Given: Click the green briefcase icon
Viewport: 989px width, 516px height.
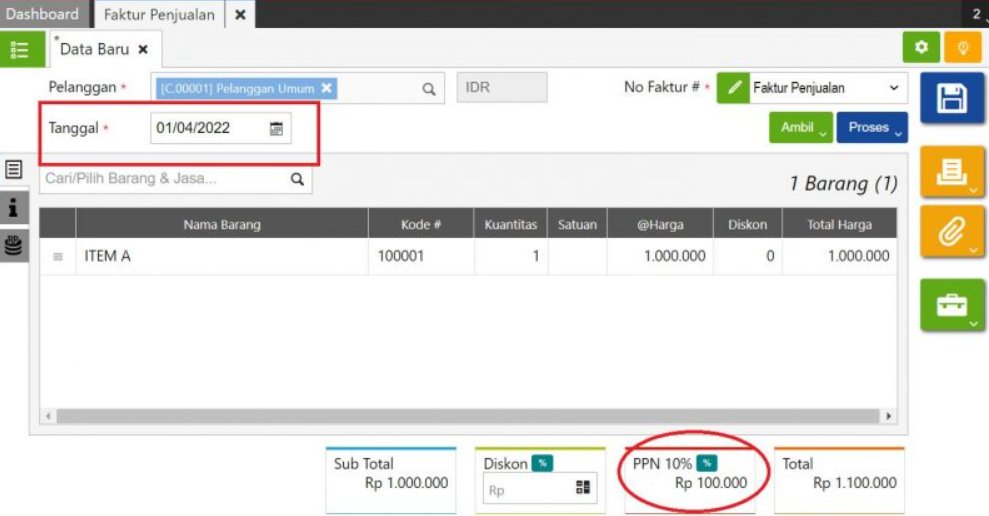Looking at the screenshot, I should tap(951, 305).
